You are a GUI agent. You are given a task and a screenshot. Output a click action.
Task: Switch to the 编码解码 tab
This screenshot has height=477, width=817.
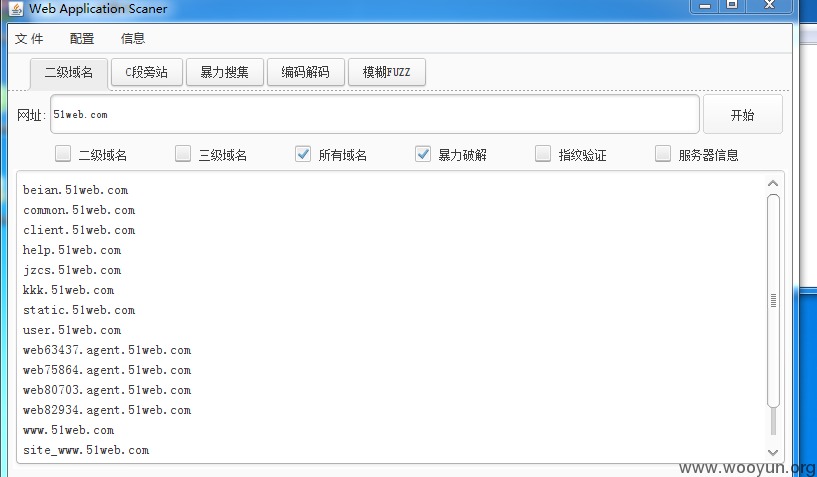[x=305, y=72]
